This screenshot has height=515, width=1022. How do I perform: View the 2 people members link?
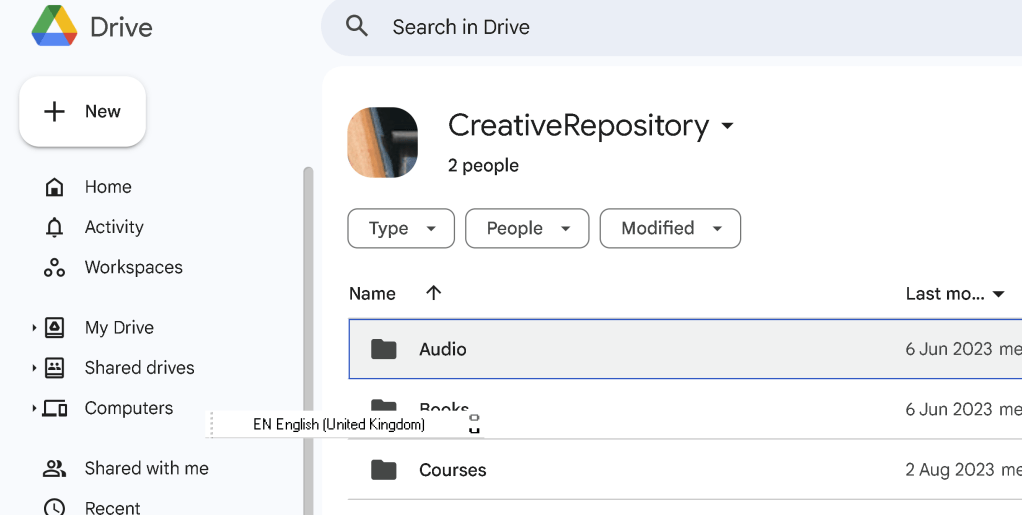tap(483, 166)
